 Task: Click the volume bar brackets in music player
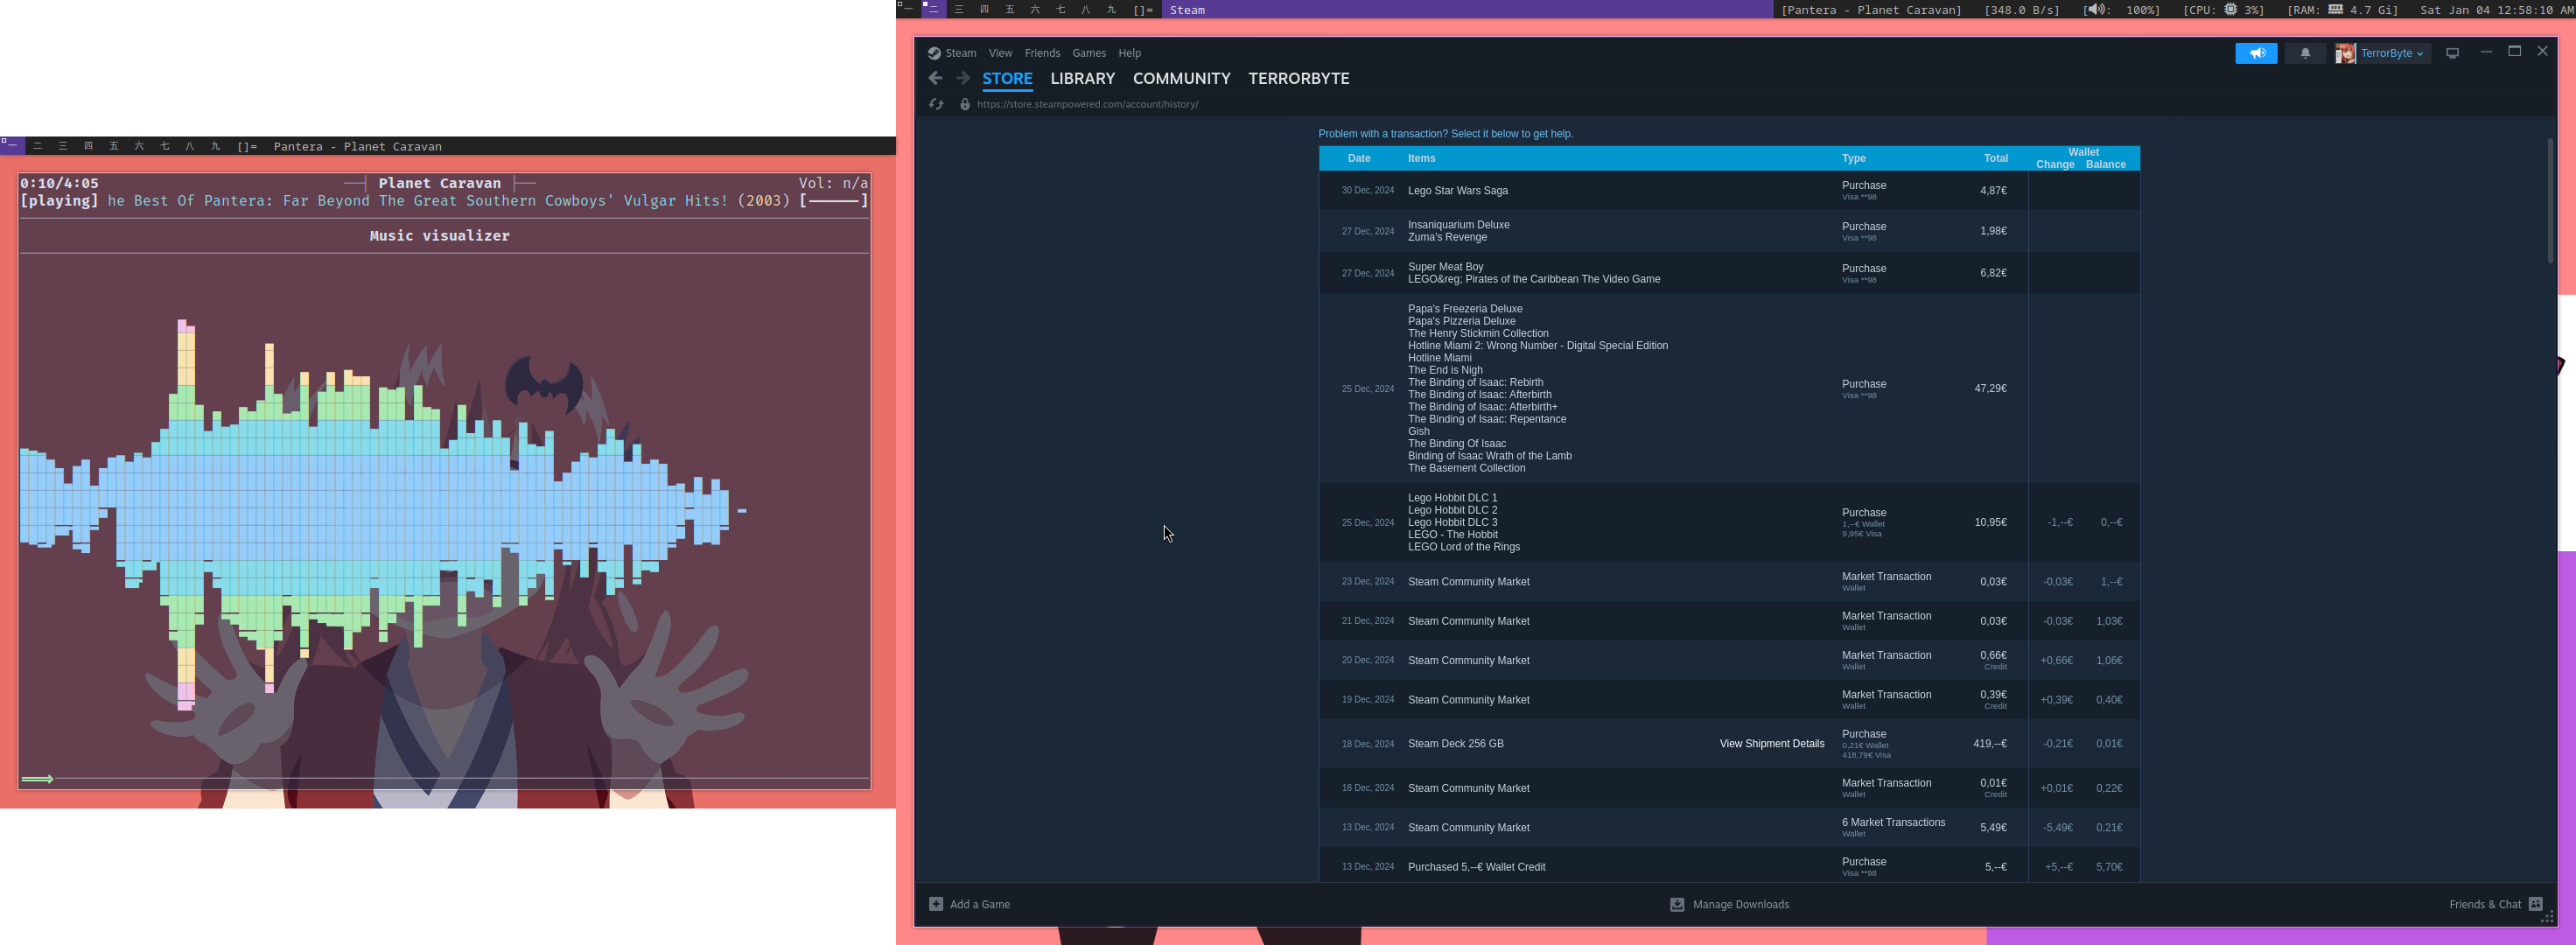[x=834, y=201]
